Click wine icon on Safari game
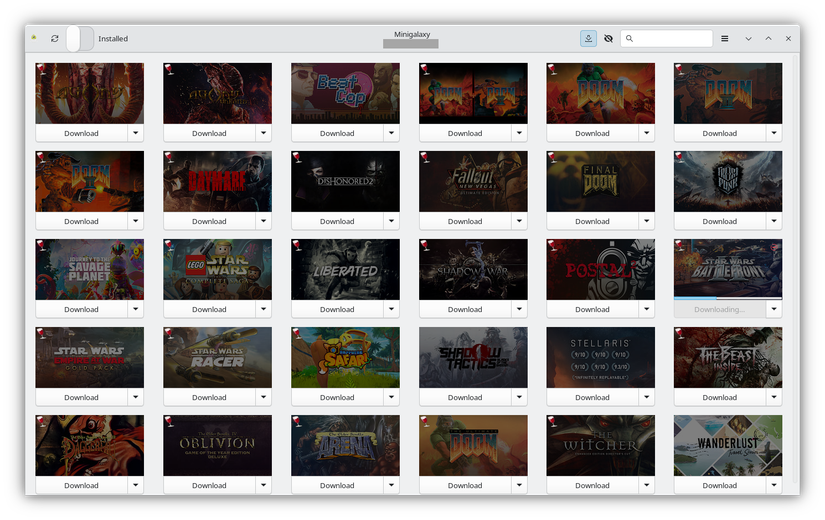Screen dimensions: 825x520 297,333
